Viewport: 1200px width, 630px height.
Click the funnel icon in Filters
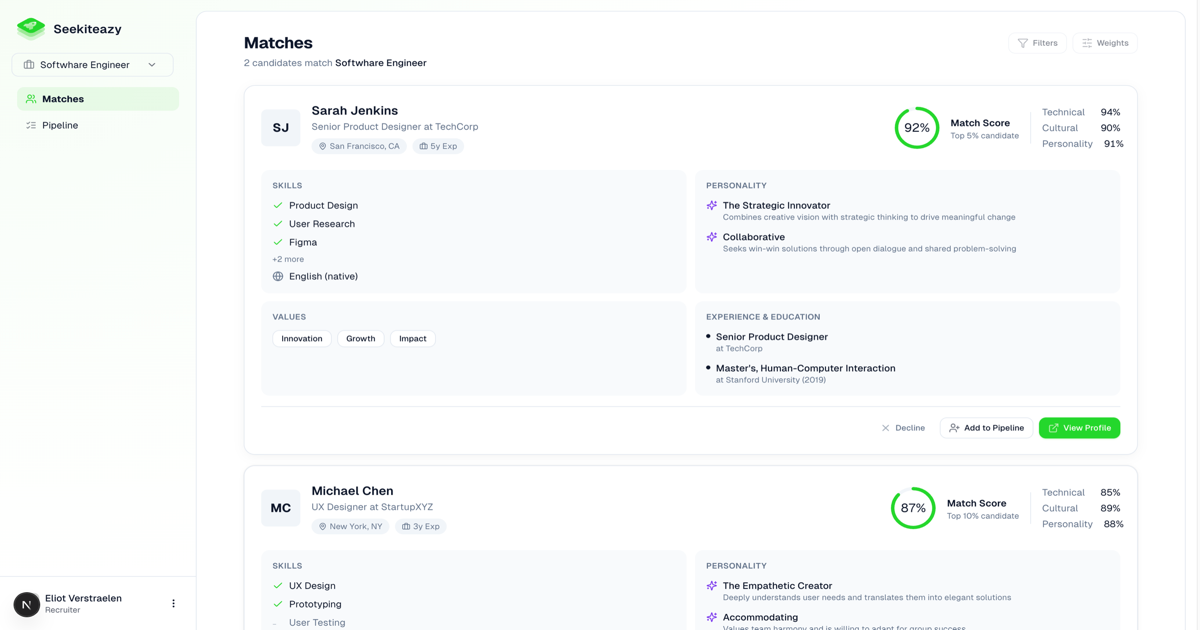click(1022, 43)
